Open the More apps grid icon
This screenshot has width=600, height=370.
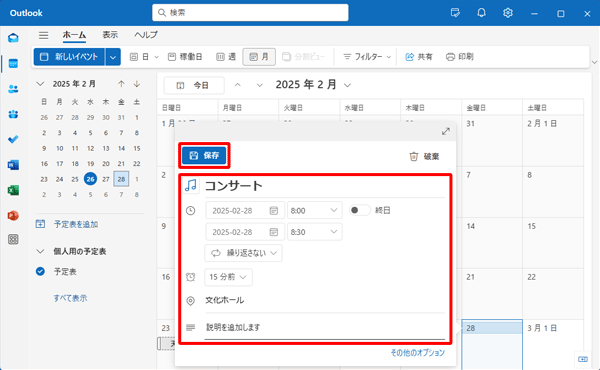[13, 240]
